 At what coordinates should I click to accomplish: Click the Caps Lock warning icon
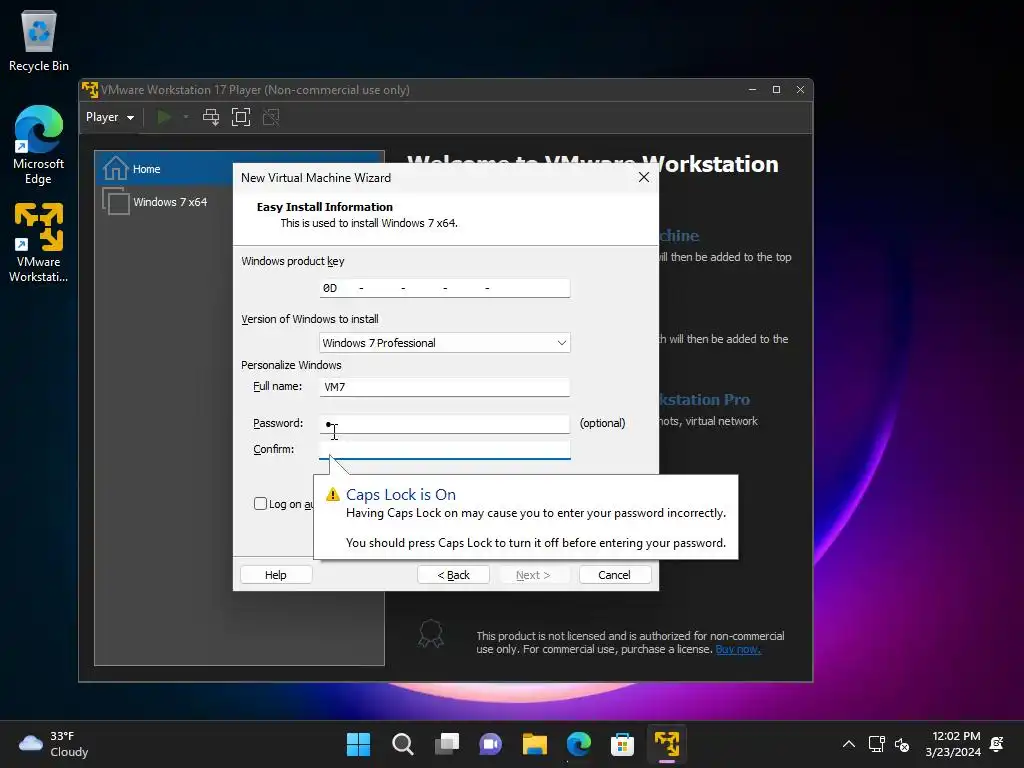[x=333, y=494]
